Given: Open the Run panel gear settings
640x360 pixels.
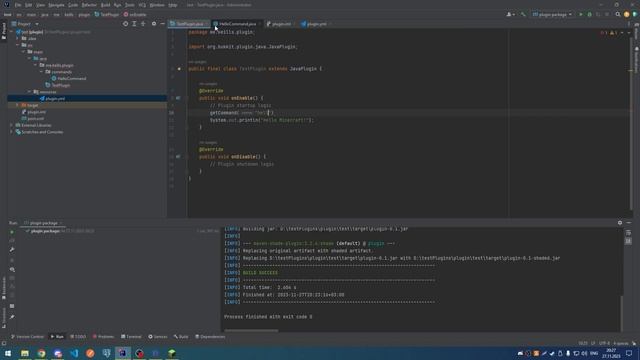Looking at the screenshot, I should [620, 222].
